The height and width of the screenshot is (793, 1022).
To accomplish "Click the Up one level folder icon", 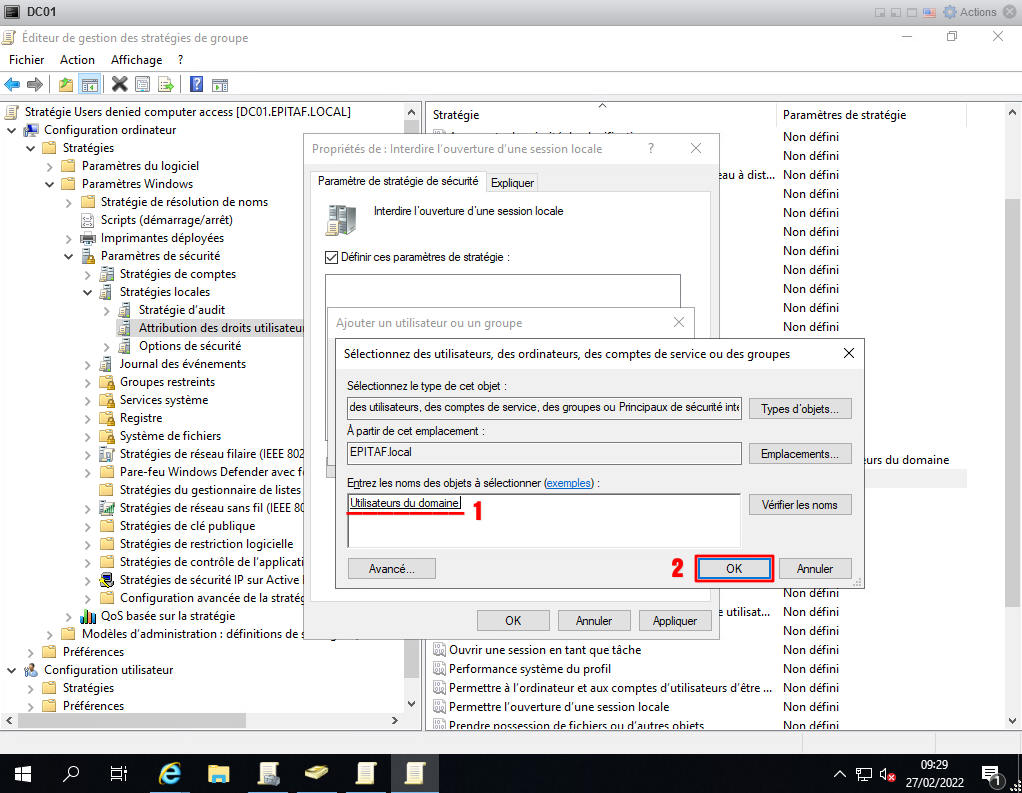I will (66, 84).
